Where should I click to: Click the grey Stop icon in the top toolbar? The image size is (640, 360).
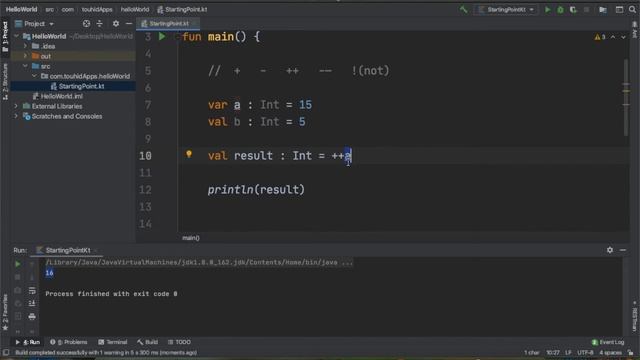pyautogui.click(x=587, y=9)
